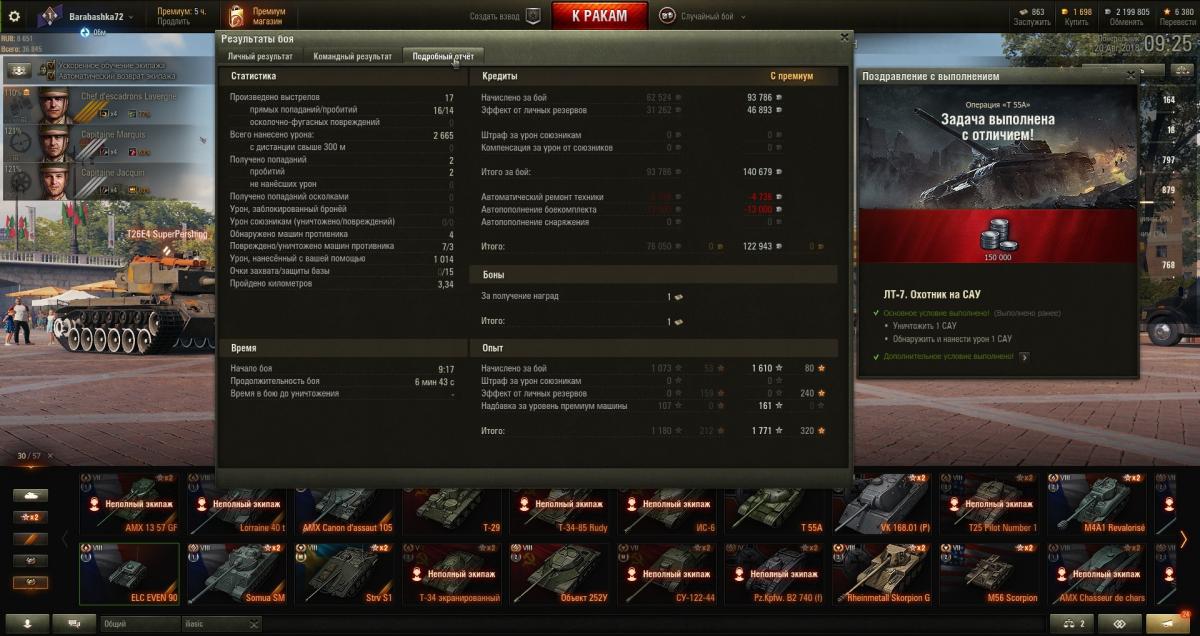
Task: Select Rheinmetall Skorpion G tank
Action: tap(882, 574)
